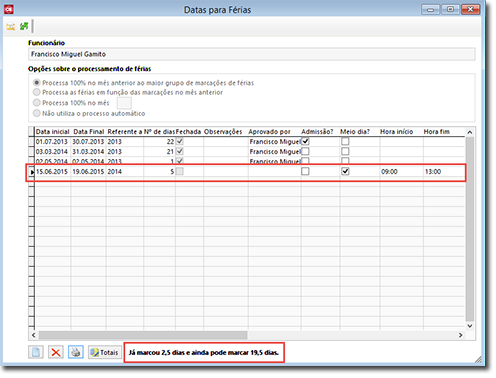Click the date cell 30.07.2013
This screenshot has height=378, width=496.
[88, 142]
